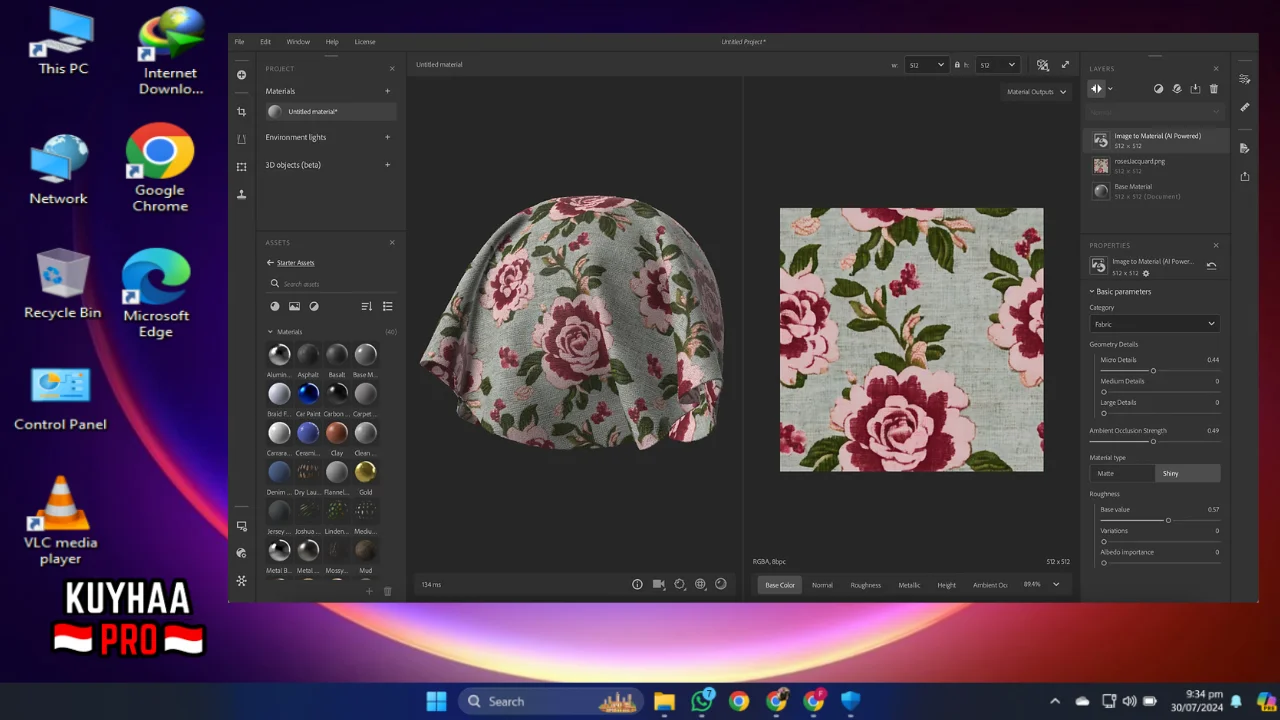Viewport: 1280px width, 720px height.
Task: Adjust the Ambient Occlusion Strength slider
Action: [x=1153, y=441]
